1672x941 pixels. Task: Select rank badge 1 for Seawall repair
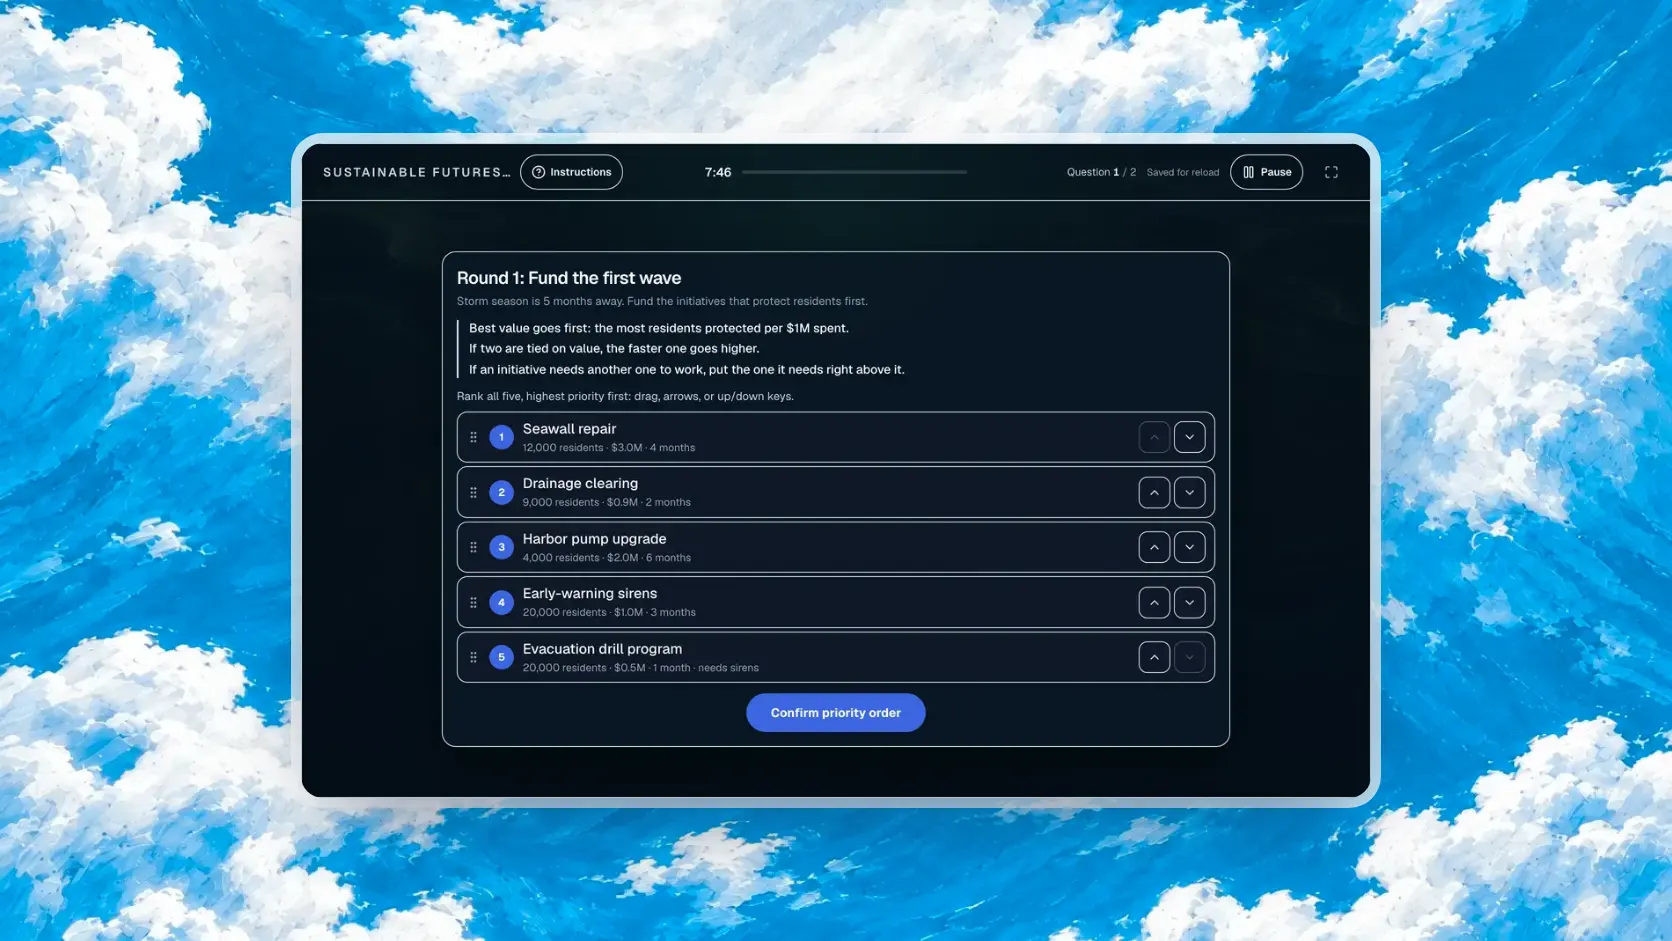[x=501, y=437]
